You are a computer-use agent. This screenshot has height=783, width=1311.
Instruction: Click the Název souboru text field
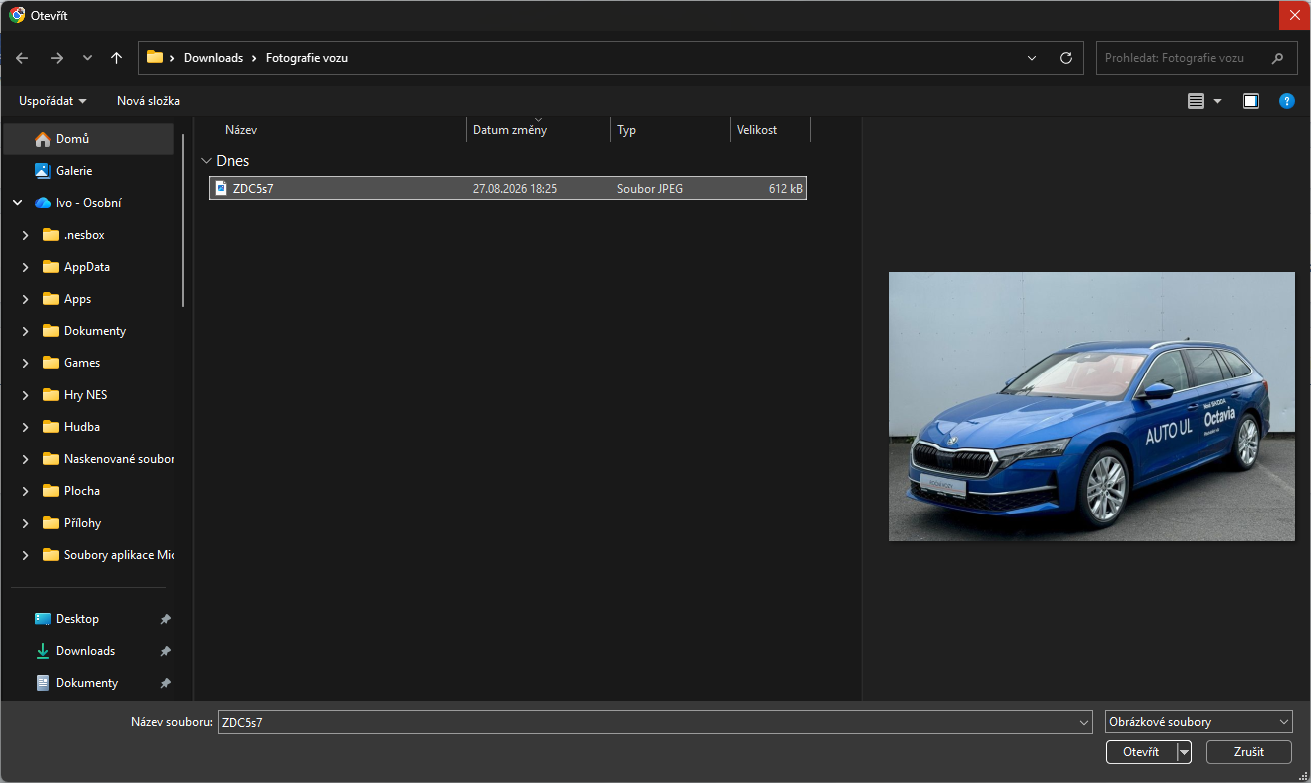pos(655,722)
